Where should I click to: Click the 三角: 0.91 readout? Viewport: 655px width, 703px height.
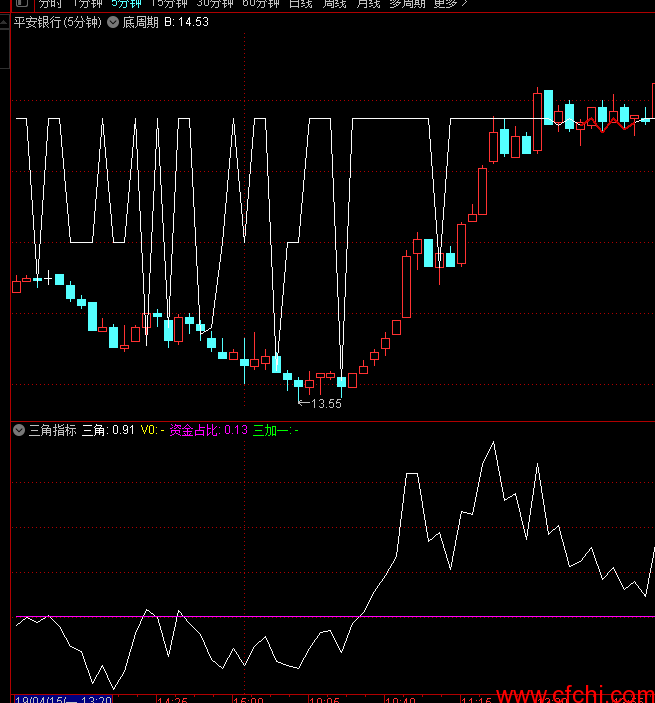coord(108,430)
